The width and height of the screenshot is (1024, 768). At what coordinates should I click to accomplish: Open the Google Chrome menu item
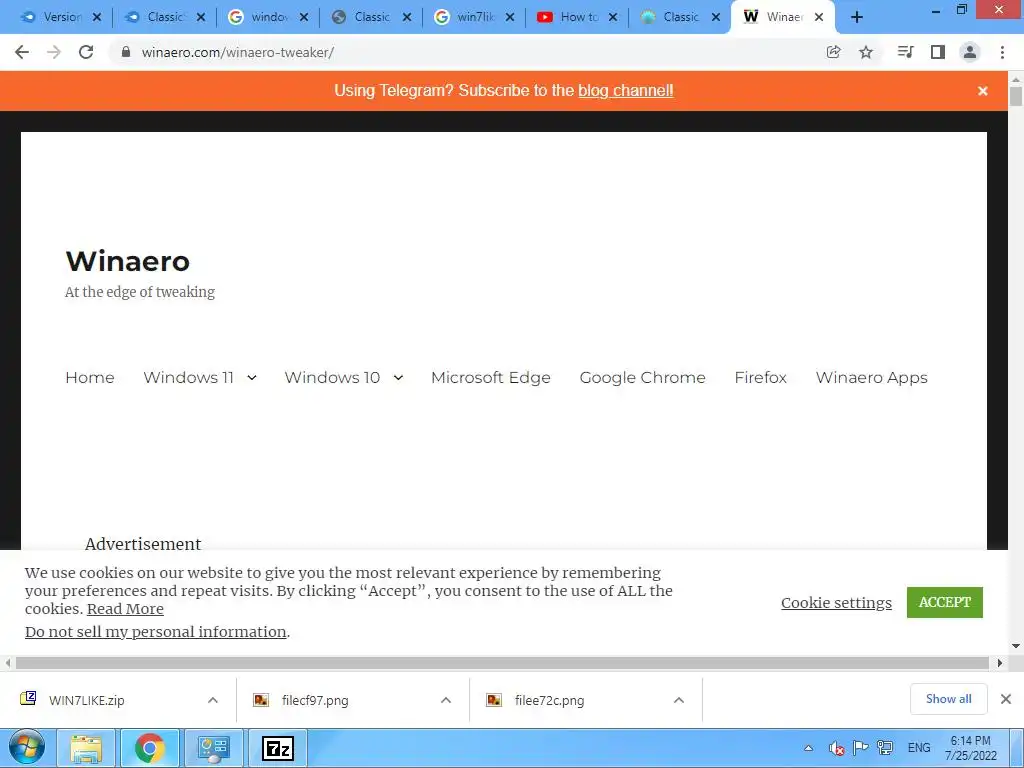(x=643, y=377)
